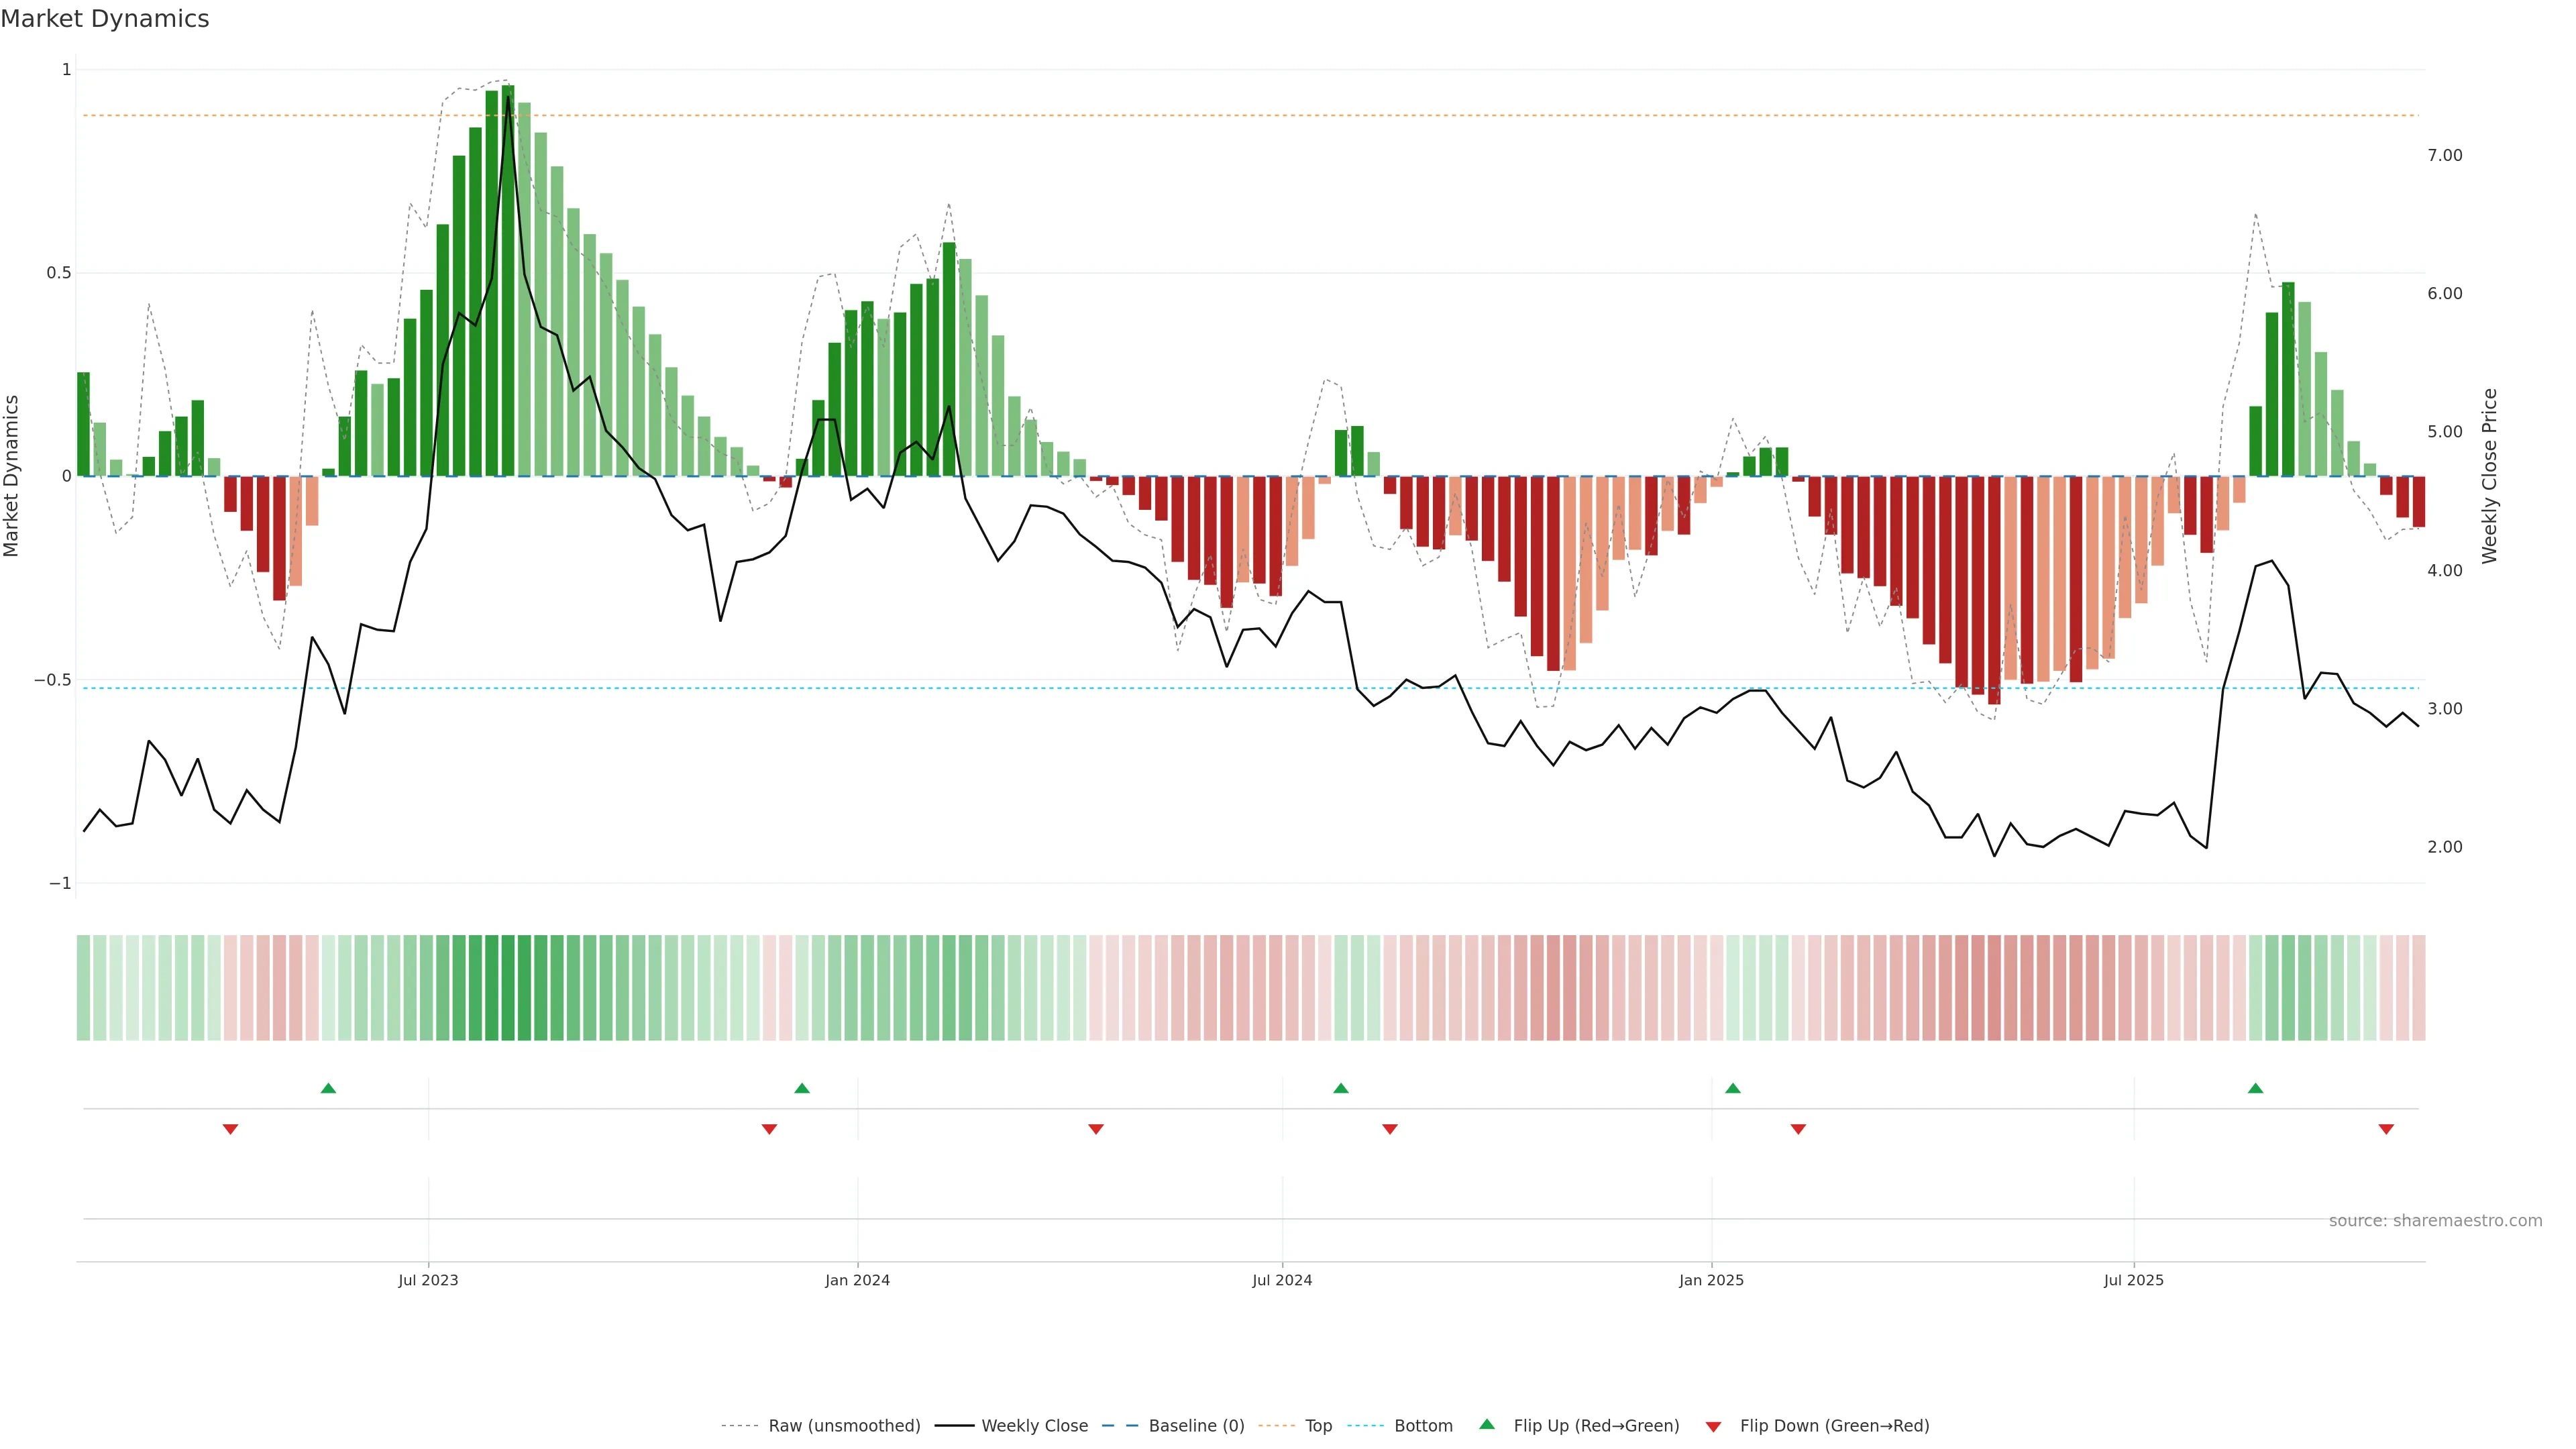
Task: Click the leftmost green Flip Up triangle marker
Action: [328, 1088]
